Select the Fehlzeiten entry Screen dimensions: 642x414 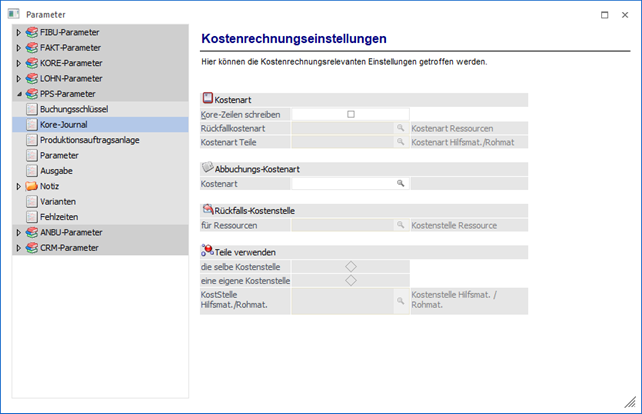click(59, 217)
